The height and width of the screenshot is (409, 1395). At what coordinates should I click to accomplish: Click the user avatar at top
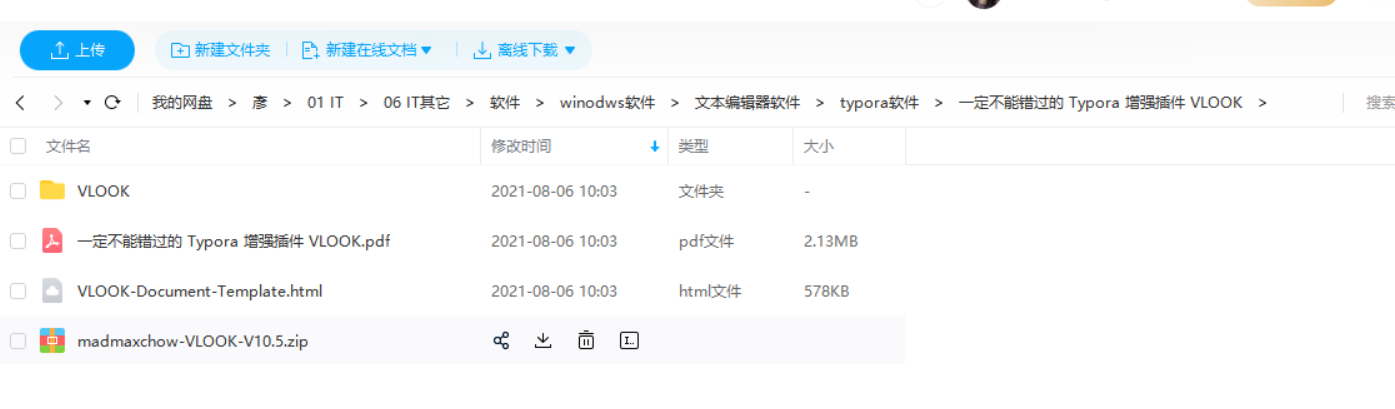pos(984,3)
